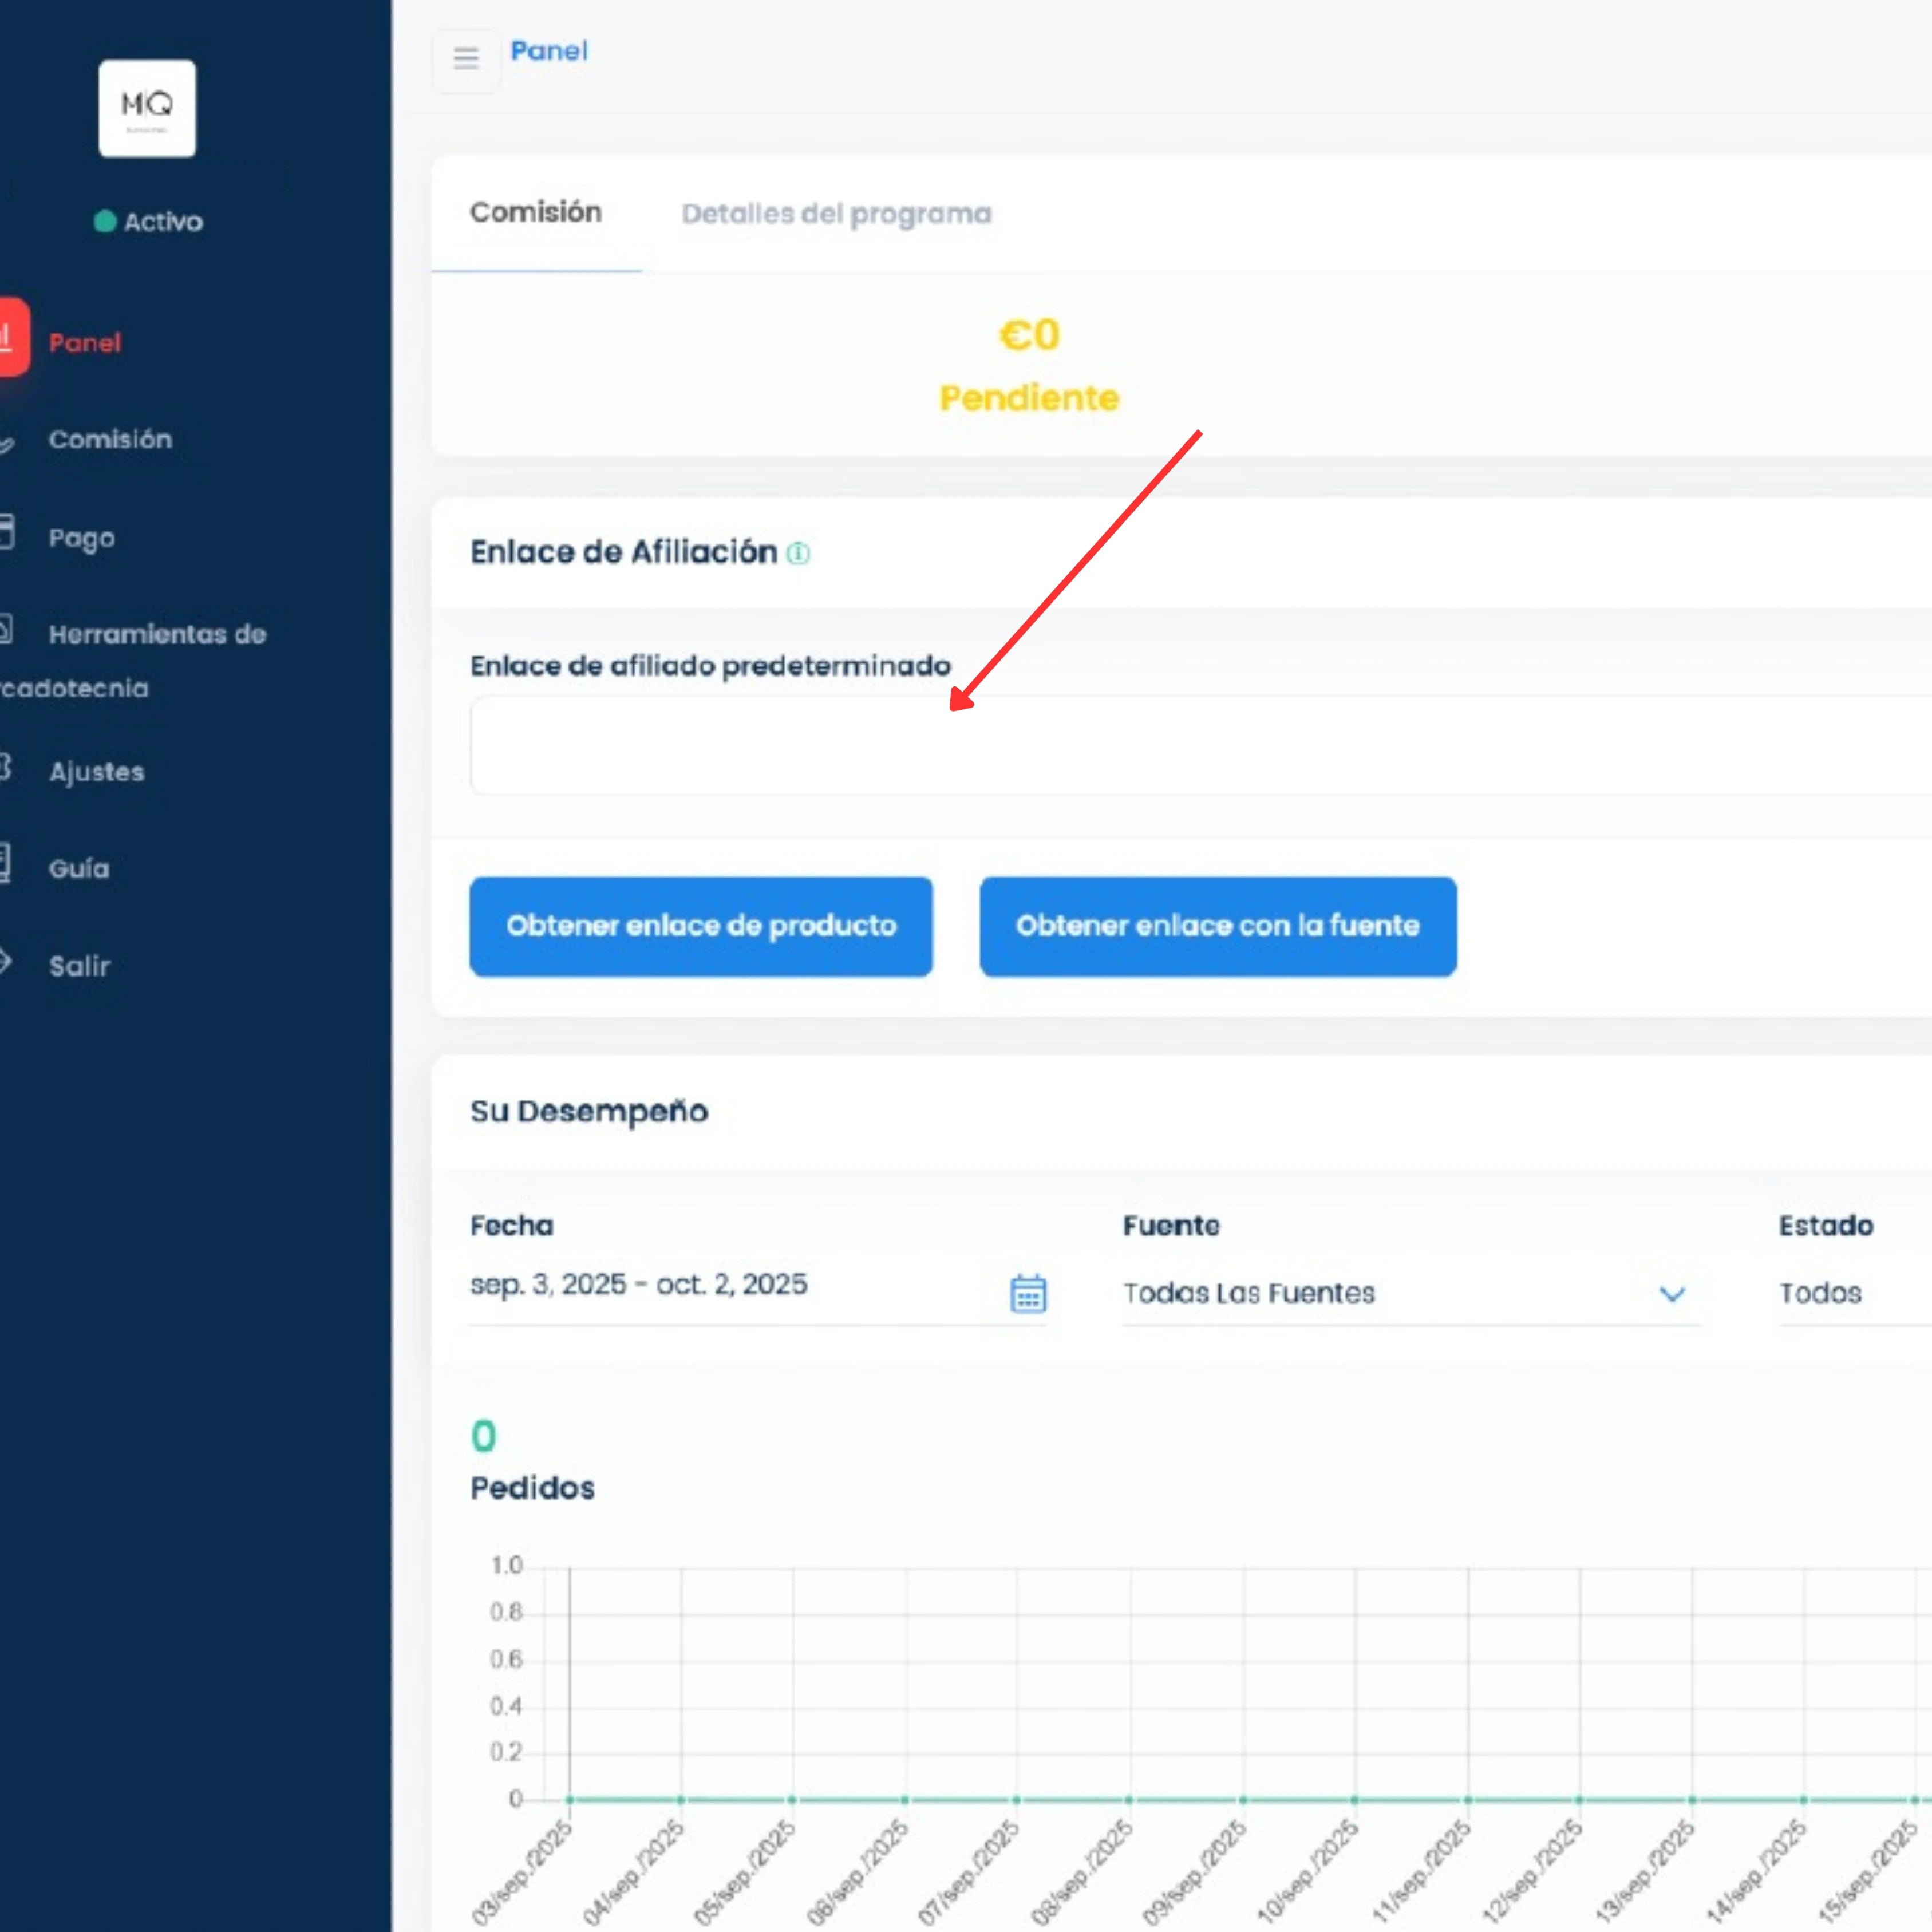Click the MQ logo thumbnail
Viewport: 1932px width, 1932px height.
pos(147,108)
